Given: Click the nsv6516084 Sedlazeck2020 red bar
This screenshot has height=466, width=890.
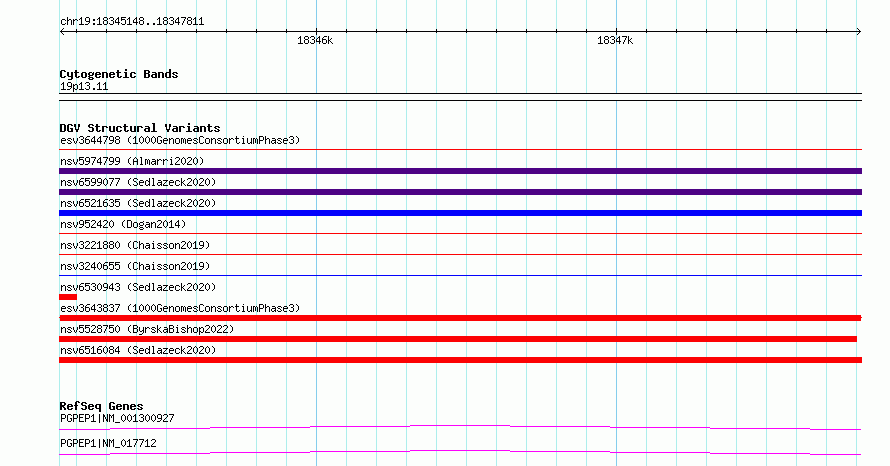Looking at the screenshot, I should coord(460,360).
